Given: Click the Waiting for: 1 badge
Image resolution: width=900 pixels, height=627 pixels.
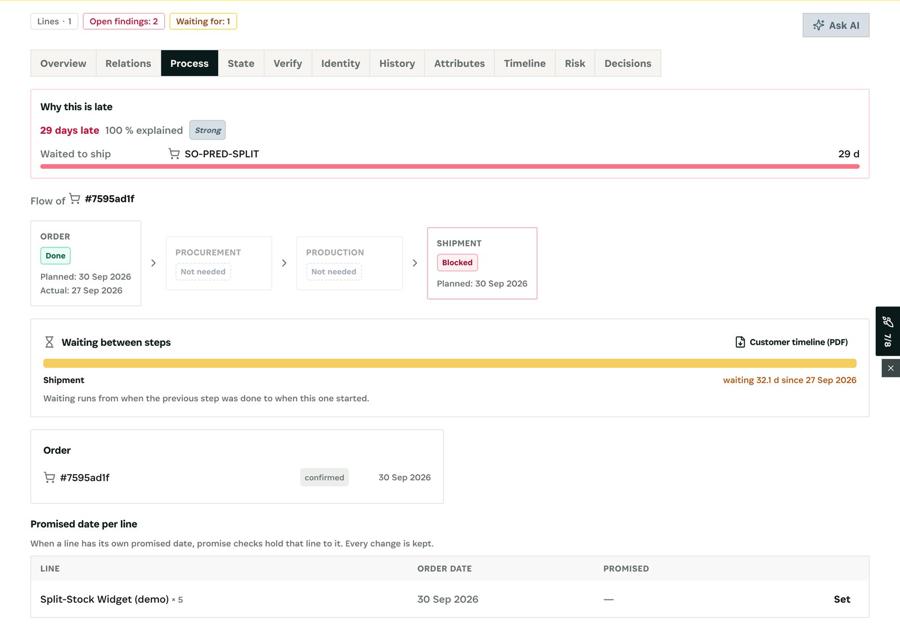Looking at the screenshot, I should point(203,21).
